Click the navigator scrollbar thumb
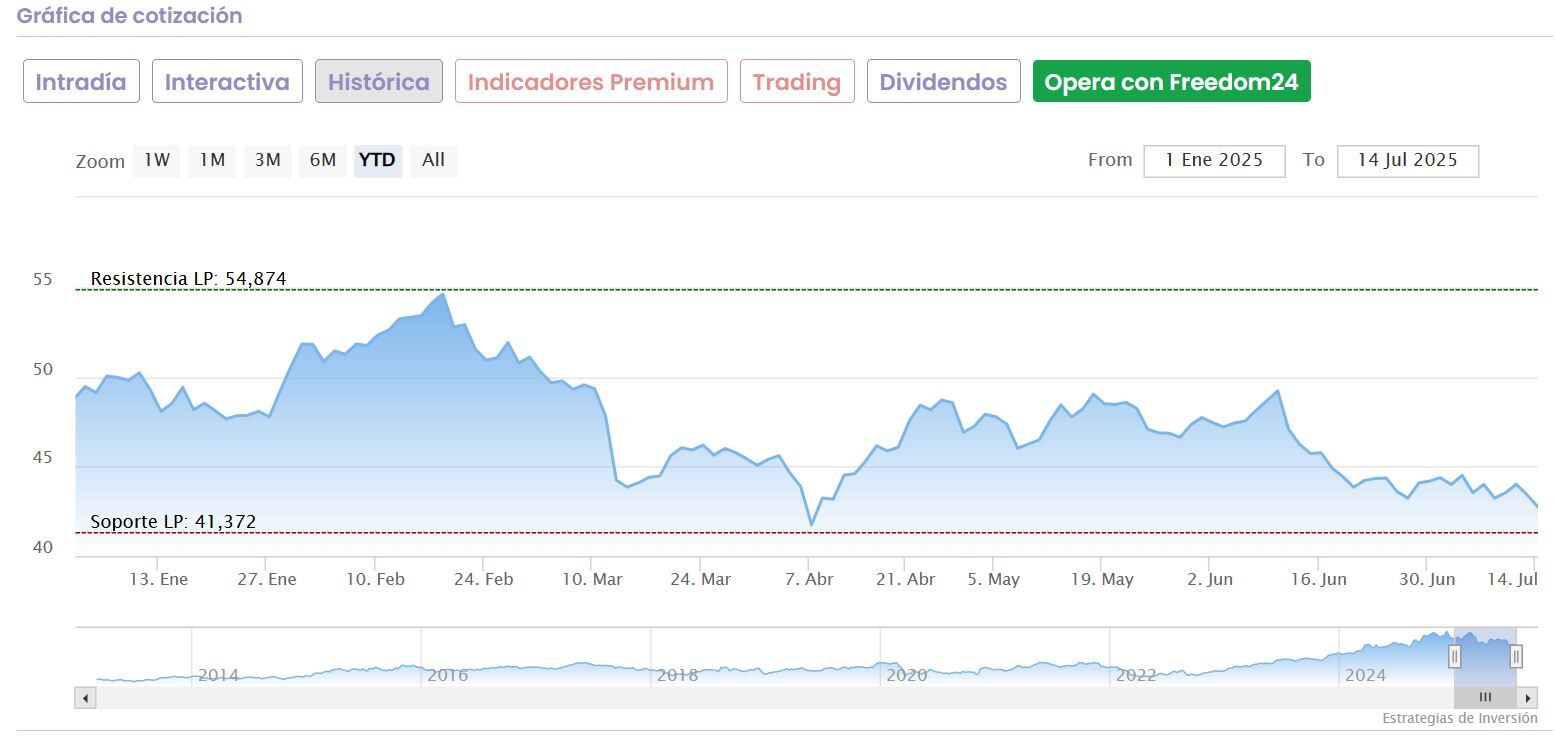This screenshot has height=748, width=1555. 1485,698
